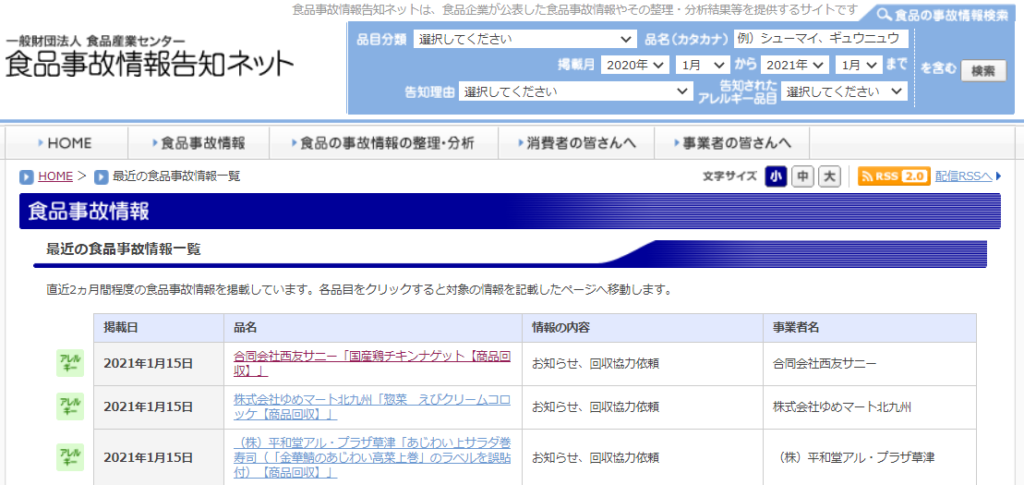Open ゆめマート北九州 えびクリームコロッケ link
1024x485 pixels.
coord(372,407)
